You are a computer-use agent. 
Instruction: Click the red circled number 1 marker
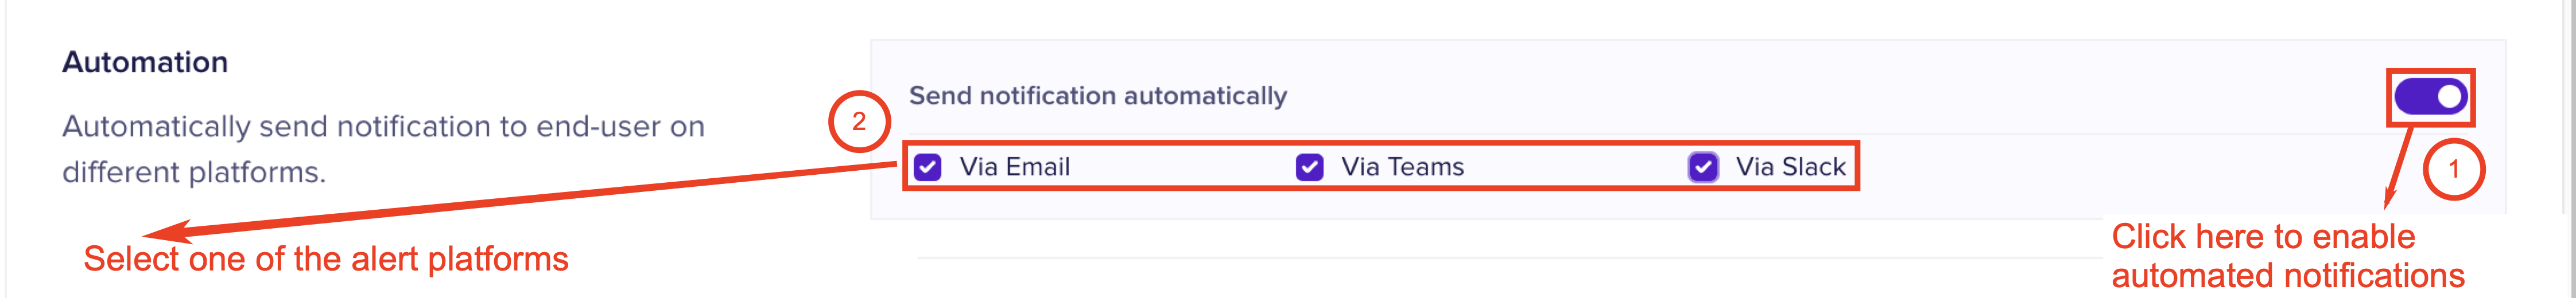(2453, 170)
